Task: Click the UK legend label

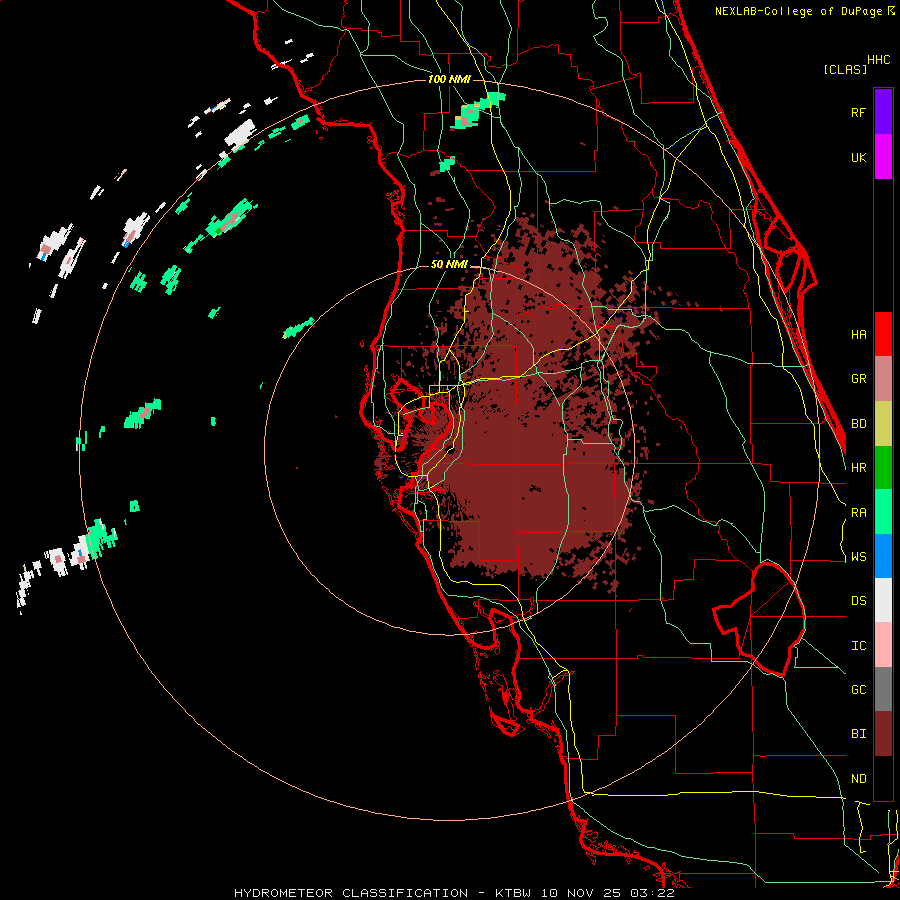Action: [858, 157]
